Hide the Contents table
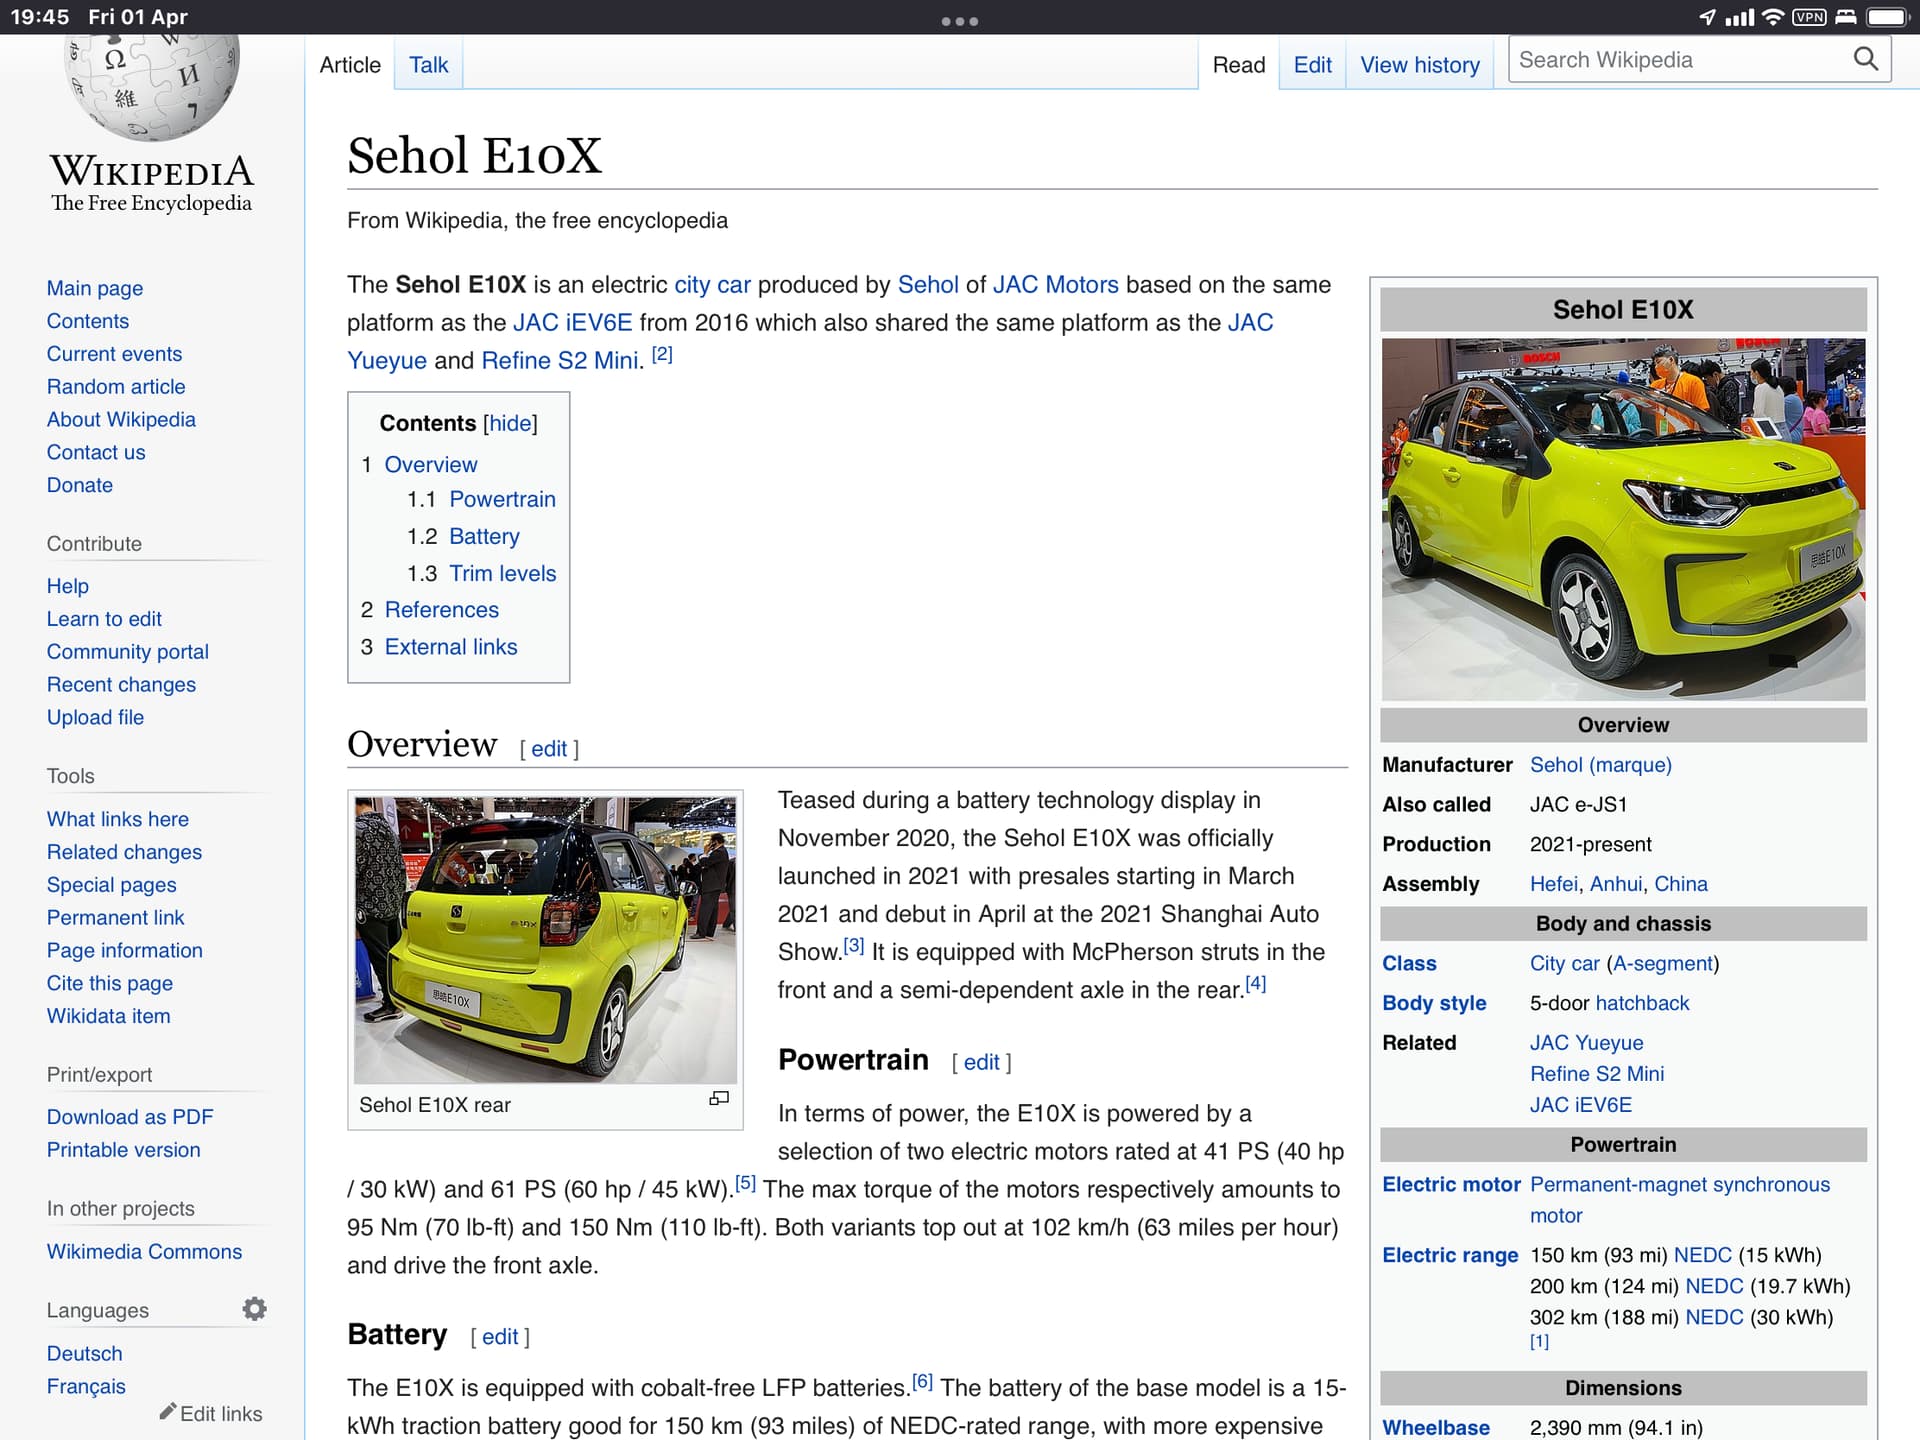The width and height of the screenshot is (1920, 1440). [510, 423]
